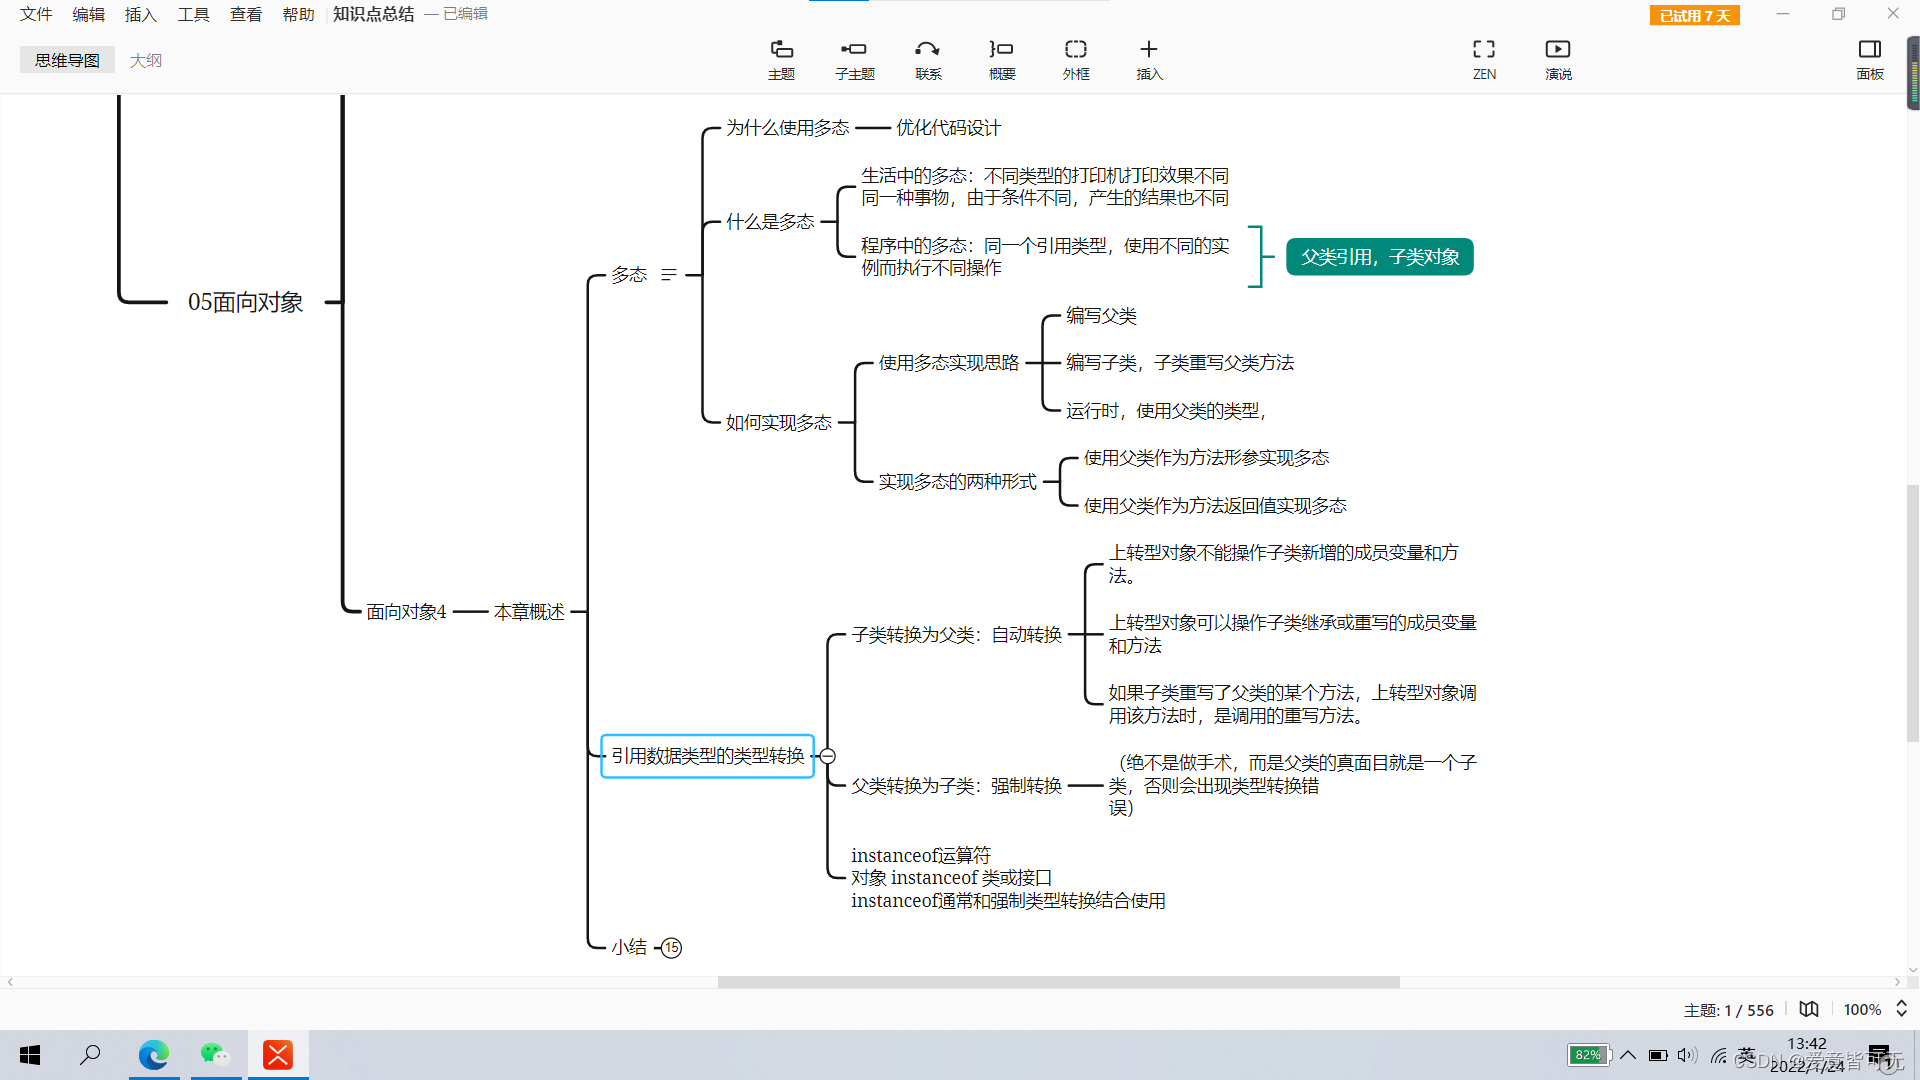The height and width of the screenshot is (1080, 1920).
Task: Enter ZEN mode
Action: 1484,59
